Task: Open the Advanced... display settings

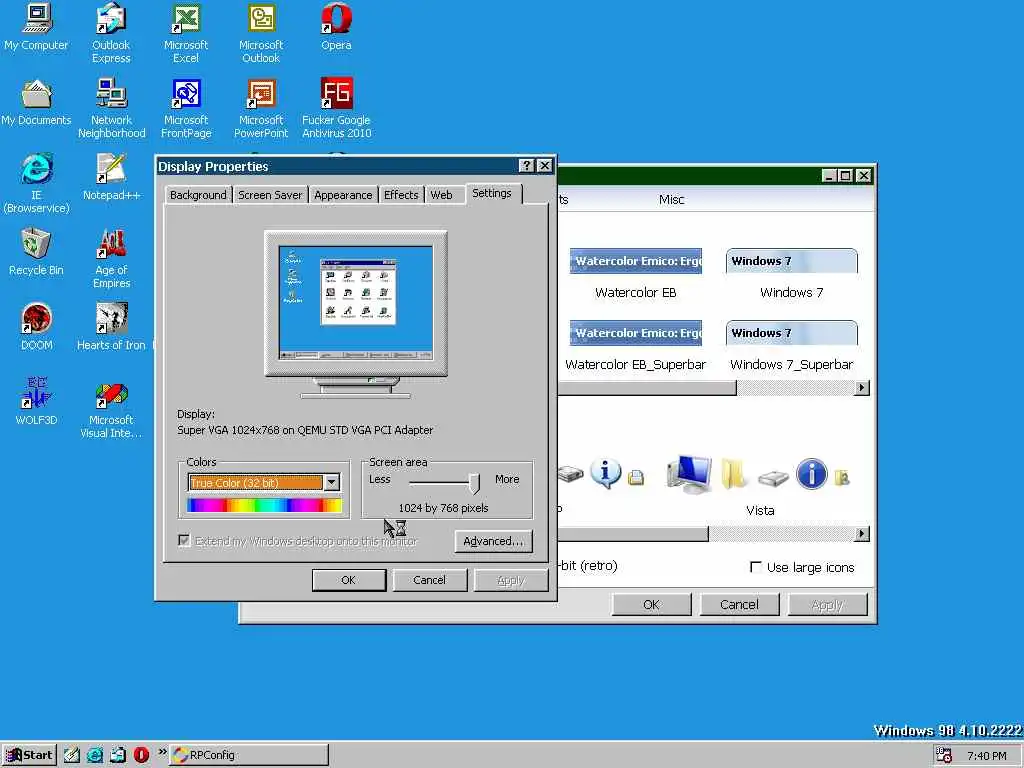Action: click(493, 541)
